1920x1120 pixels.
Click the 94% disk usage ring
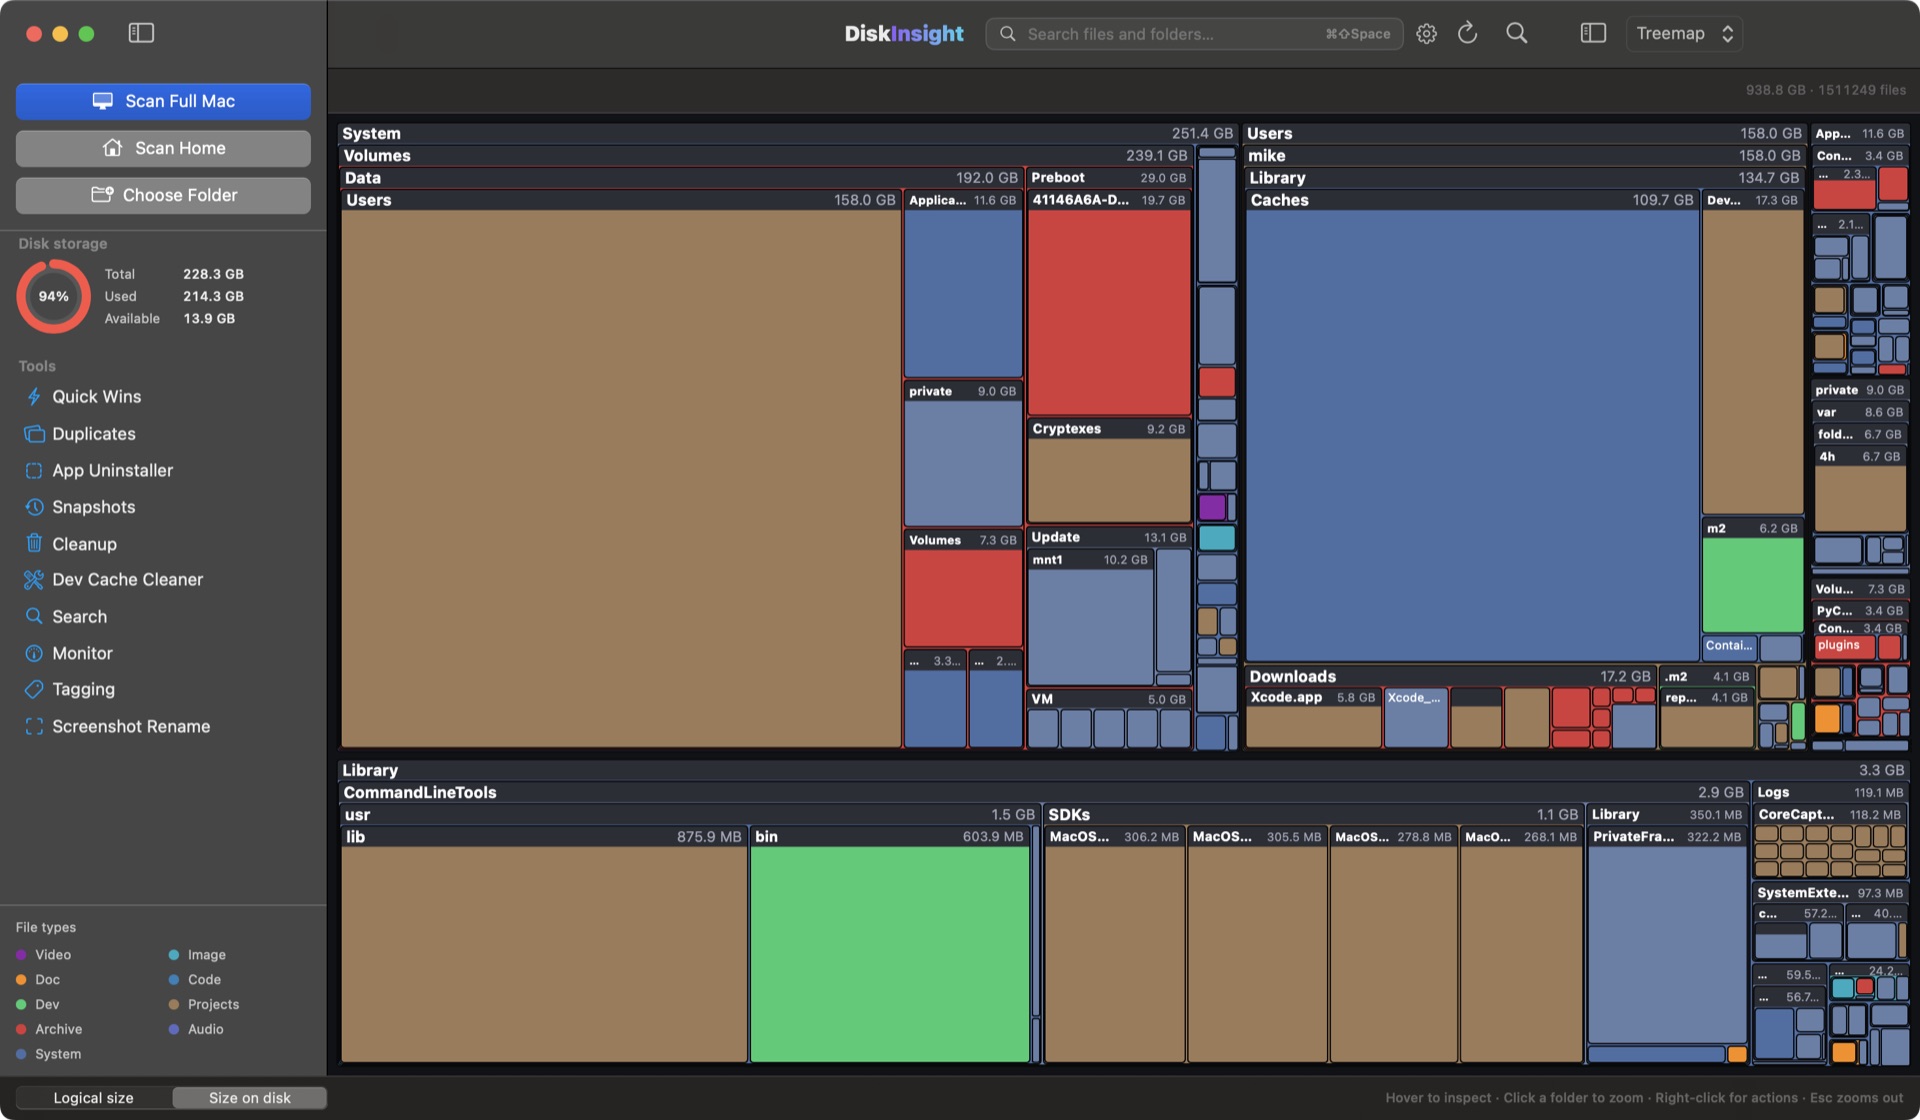coord(53,296)
